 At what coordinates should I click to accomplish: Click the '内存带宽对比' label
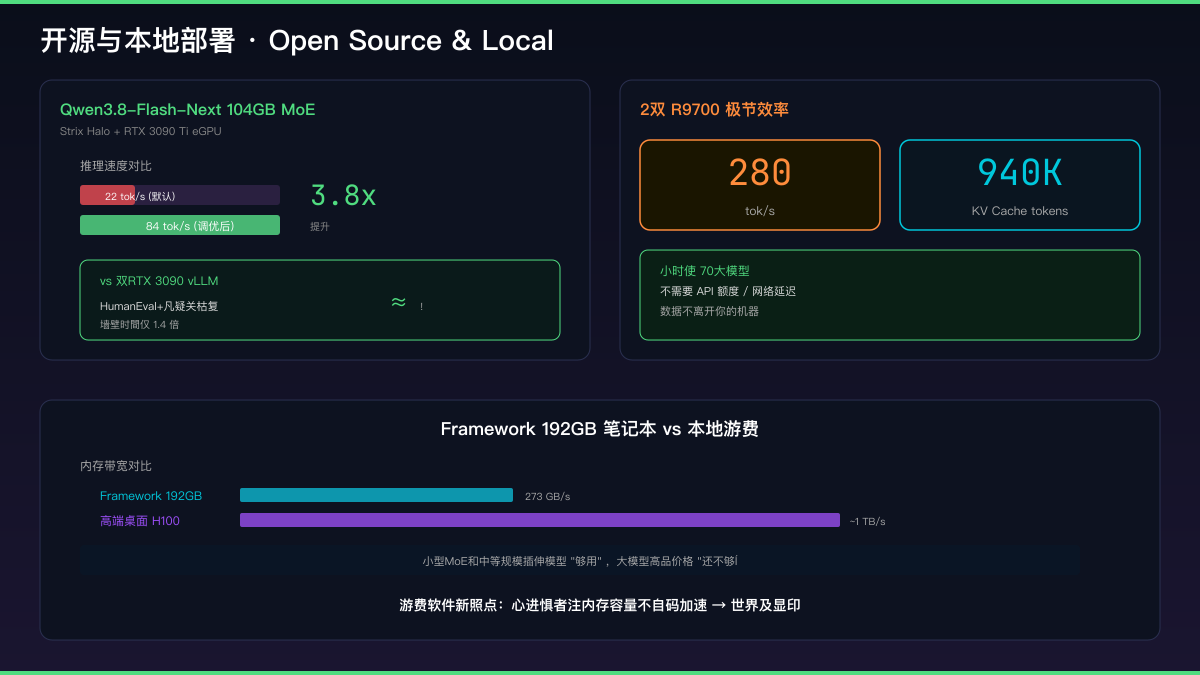pos(116,466)
